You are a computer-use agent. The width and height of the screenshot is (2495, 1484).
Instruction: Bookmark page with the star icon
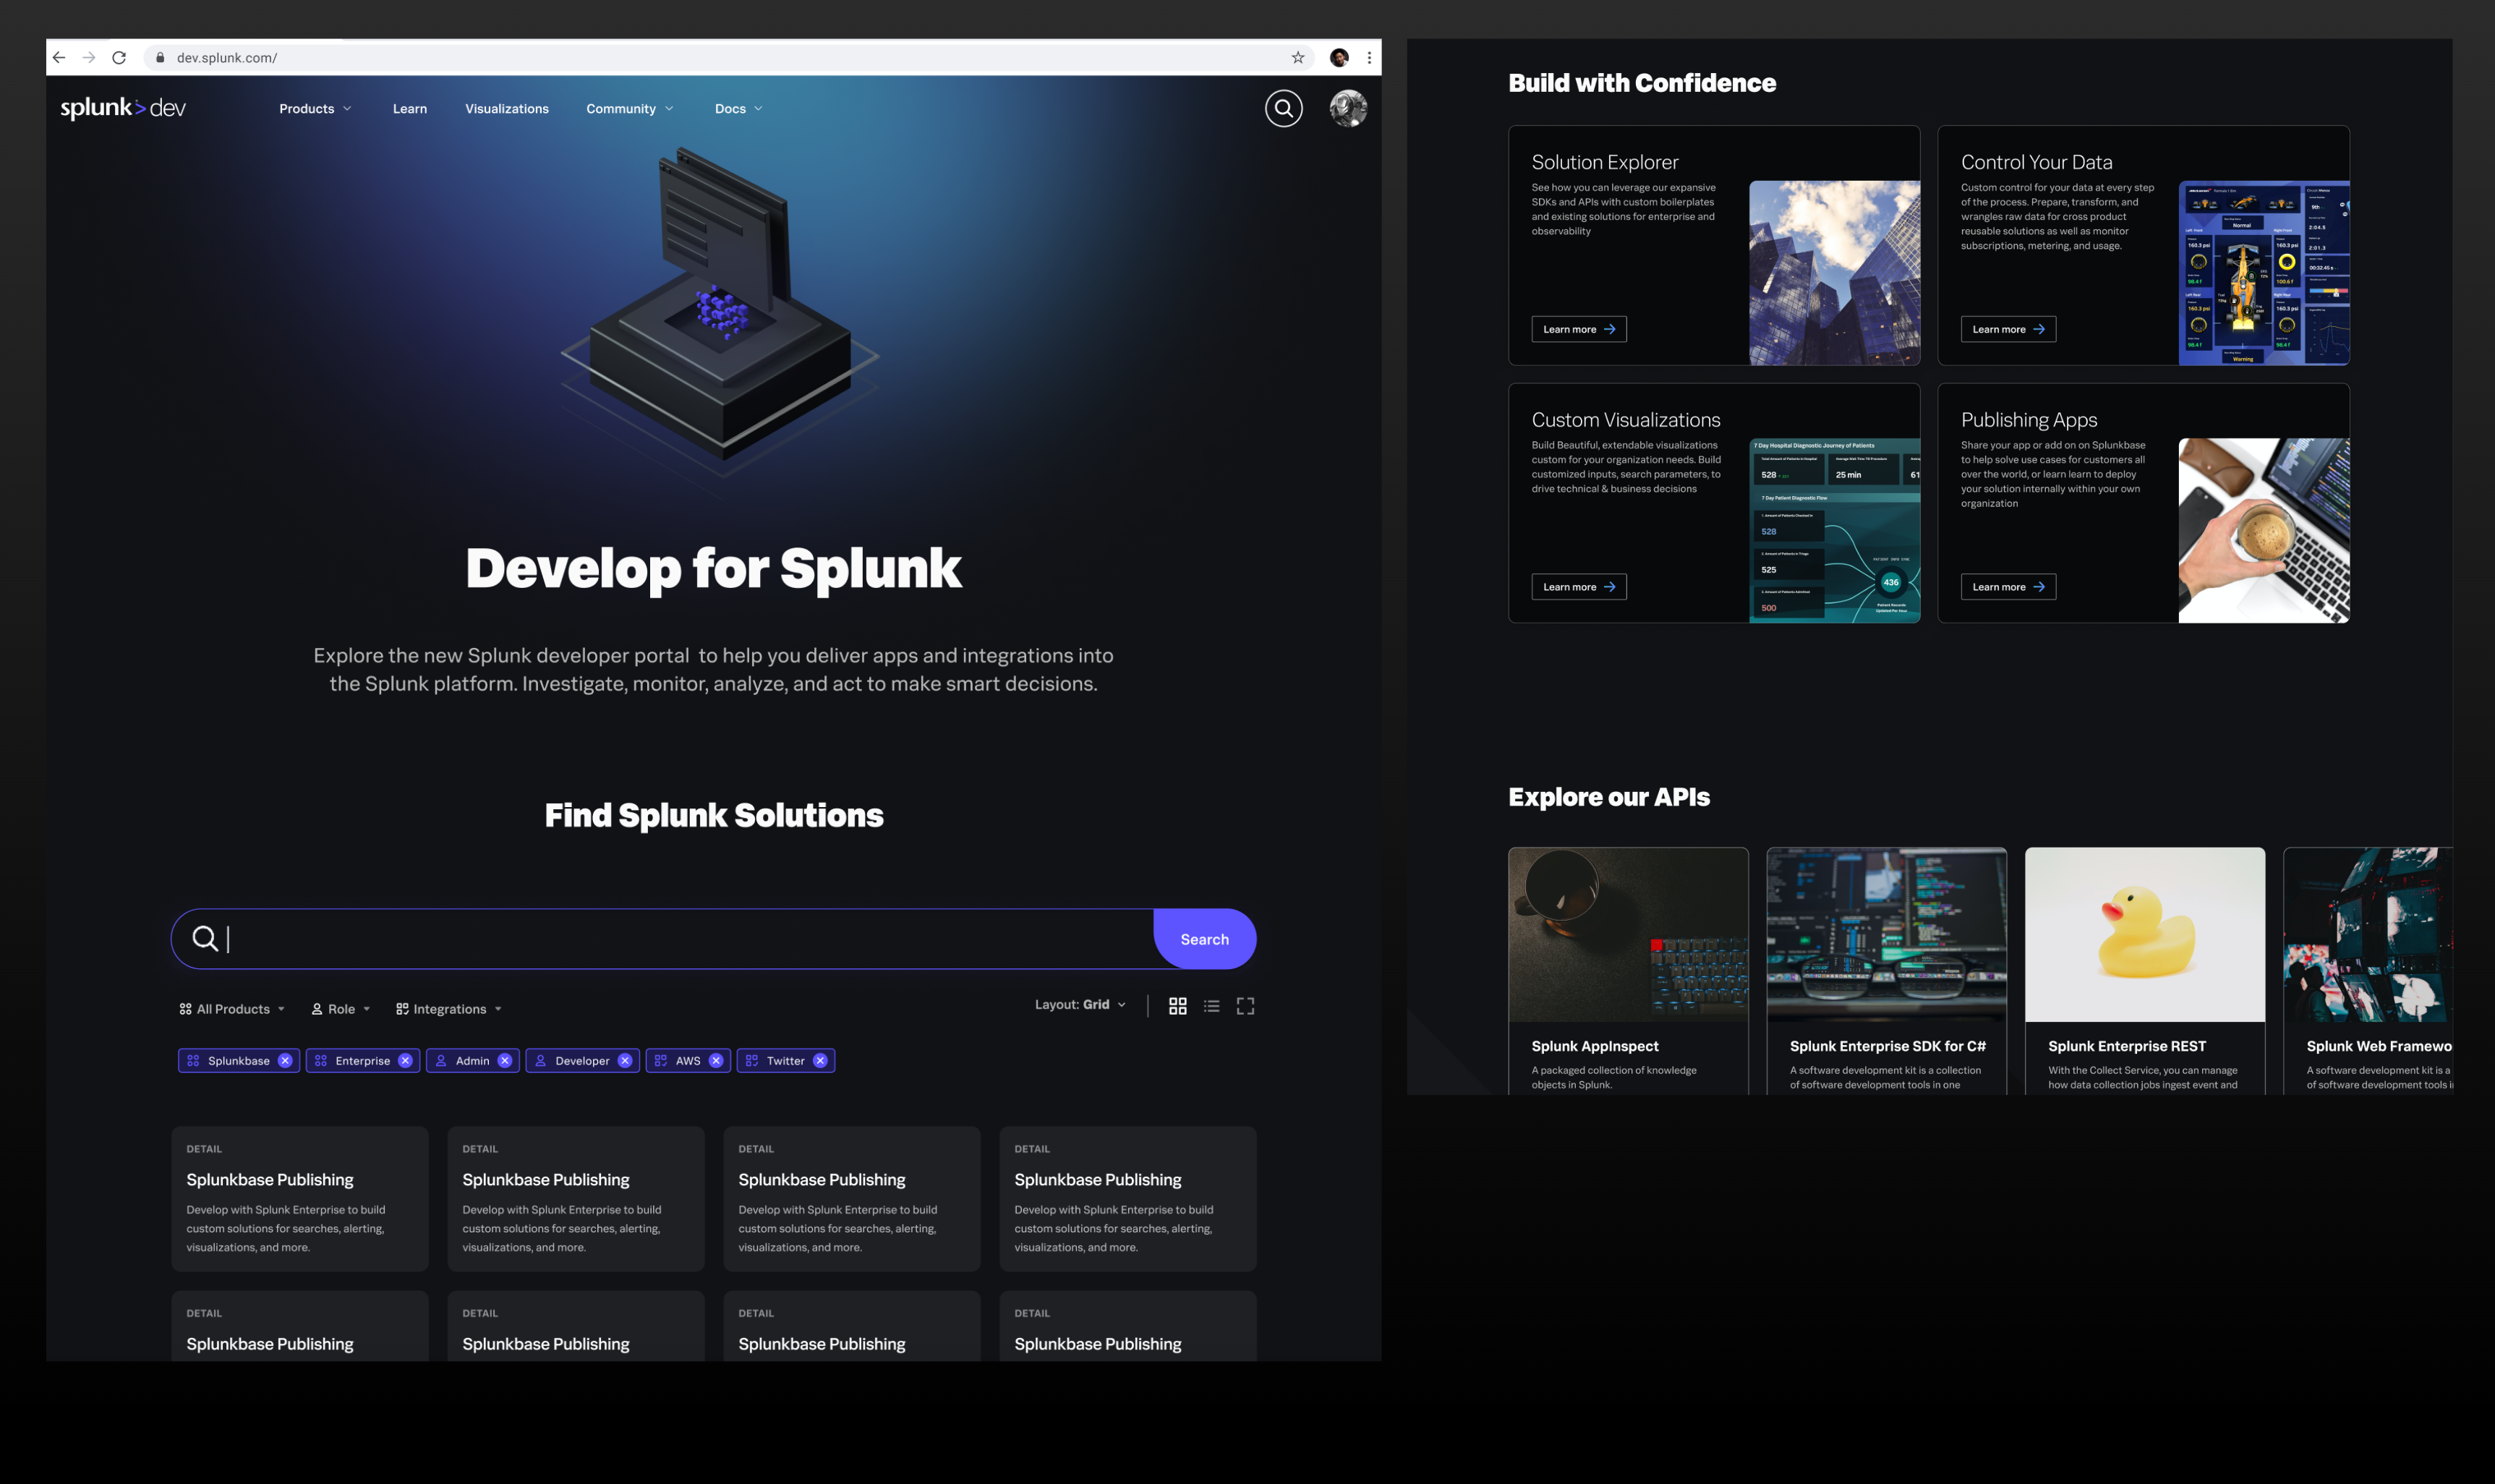click(1298, 58)
